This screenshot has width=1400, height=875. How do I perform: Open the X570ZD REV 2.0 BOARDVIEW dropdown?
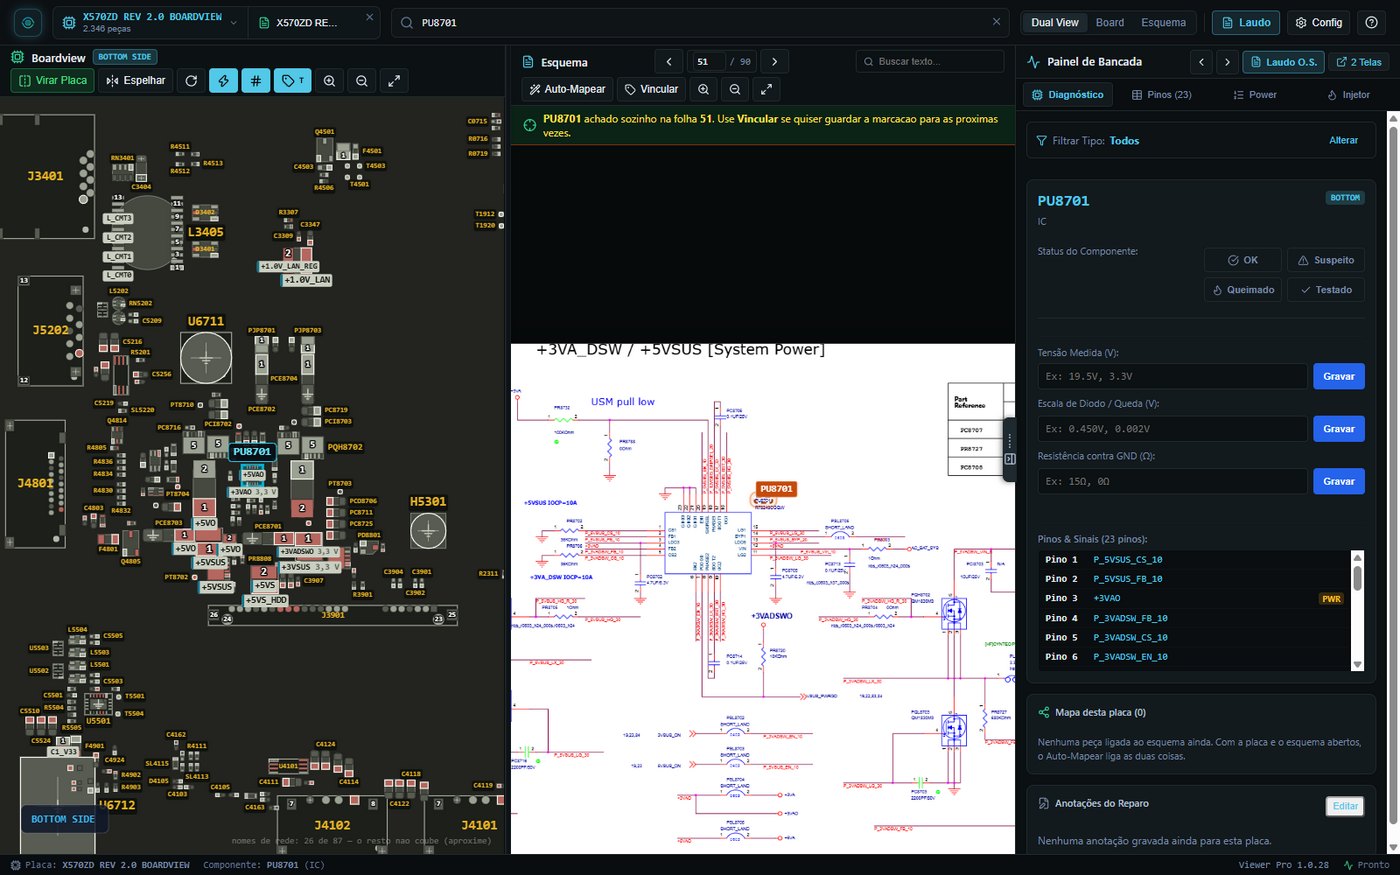point(150,22)
